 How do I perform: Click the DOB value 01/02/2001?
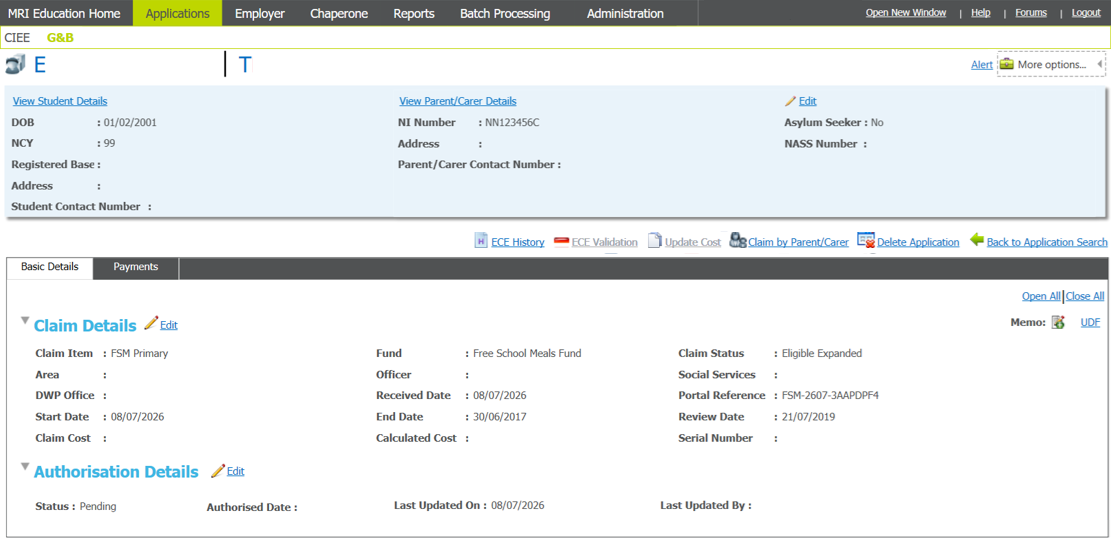pyautogui.click(x=130, y=123)
